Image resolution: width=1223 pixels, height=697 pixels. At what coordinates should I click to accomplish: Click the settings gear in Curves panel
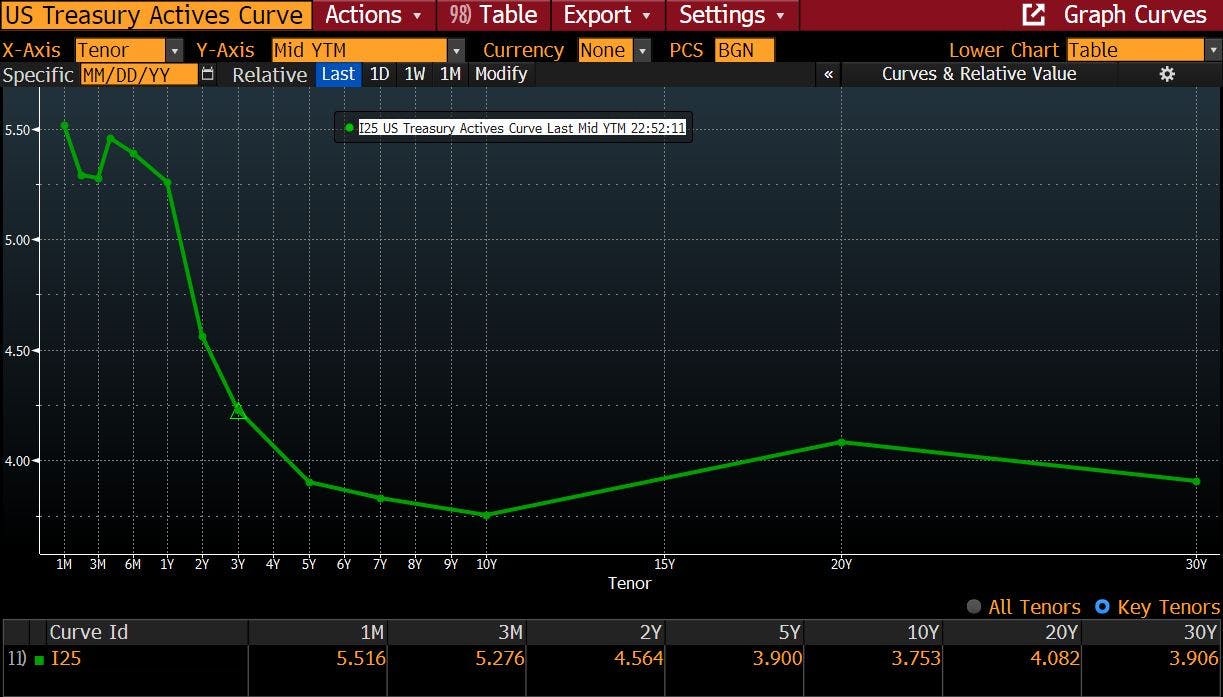tap(1167, 74)
